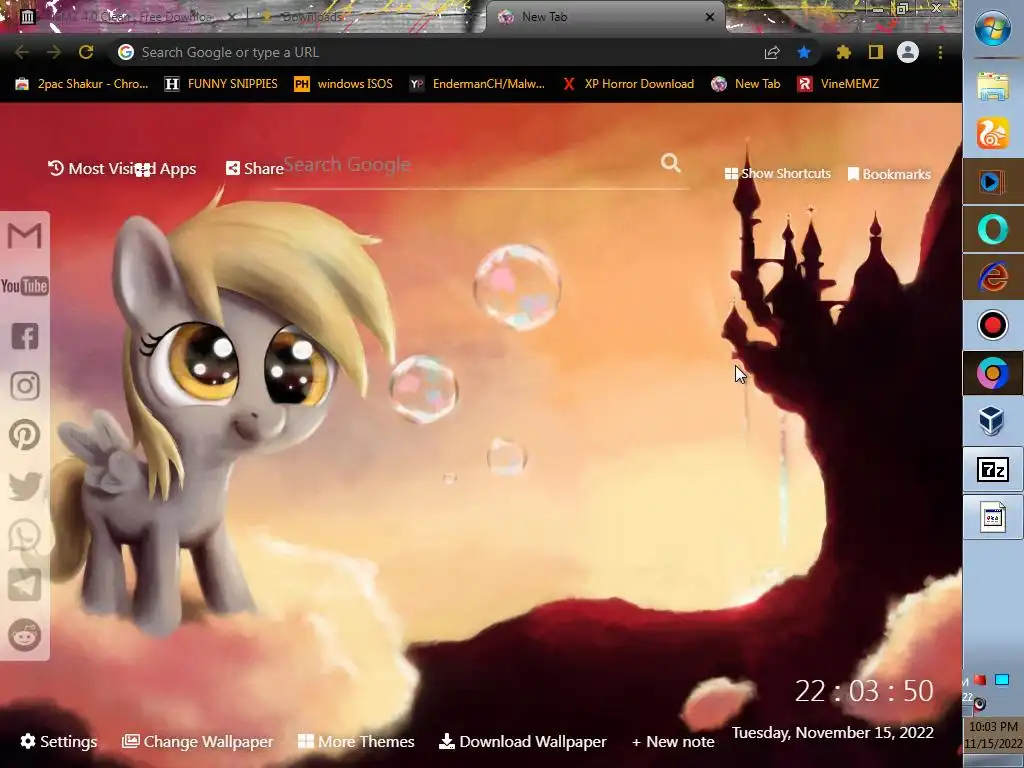Image resolution: width=1024 pixels, height=768 pixels.
Task: Click the address bar URL field
Action: (438, 52)
